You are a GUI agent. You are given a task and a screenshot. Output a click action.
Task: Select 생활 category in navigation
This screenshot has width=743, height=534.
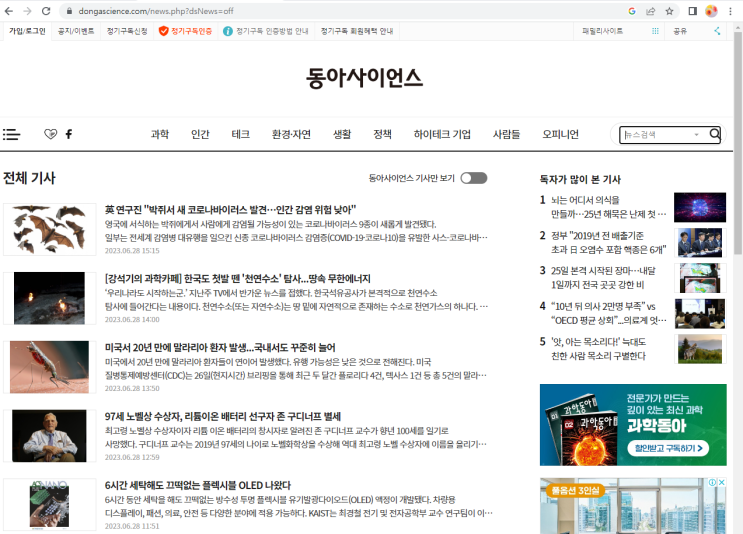[342, 134]
